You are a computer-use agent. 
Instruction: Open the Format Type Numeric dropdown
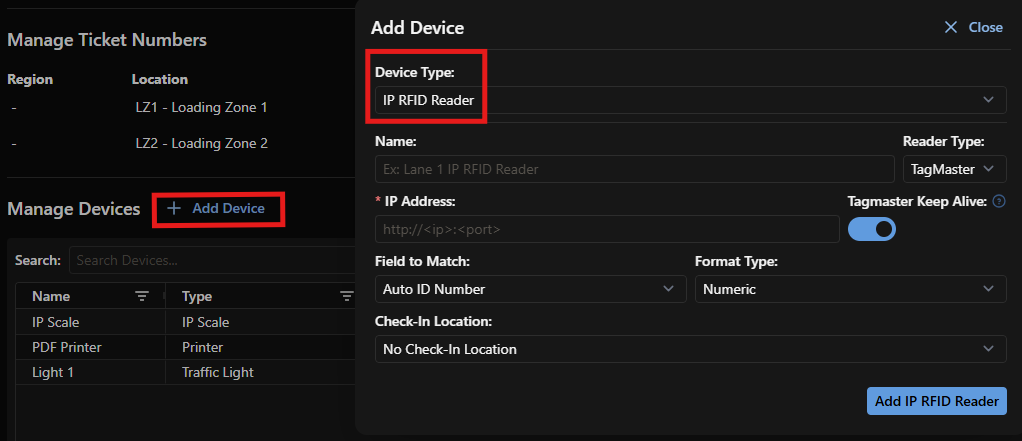pyautogui.click(x=851, y=289)
